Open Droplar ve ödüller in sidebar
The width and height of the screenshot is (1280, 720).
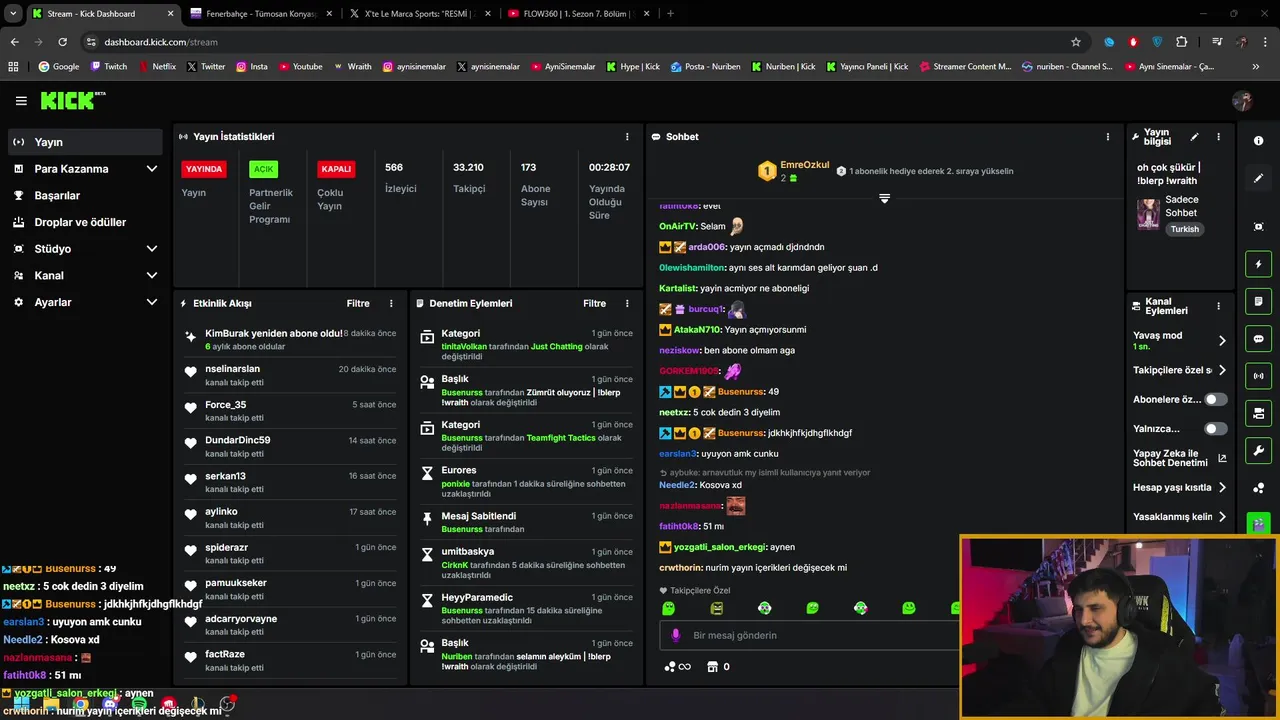(x=84, y=222)
